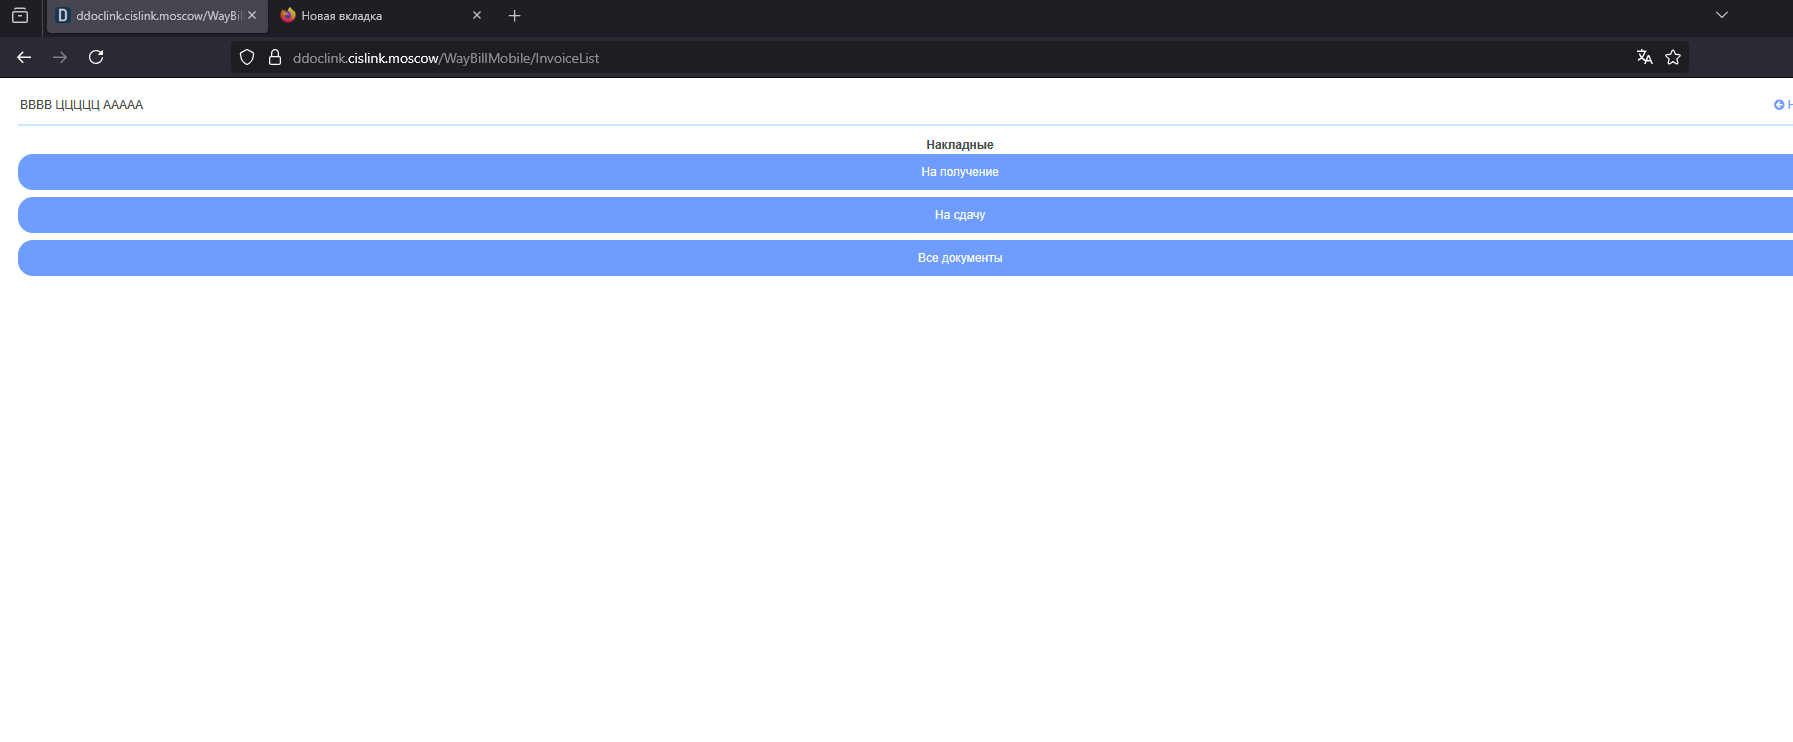Go back with the browser back arrow

coord(24,57)
